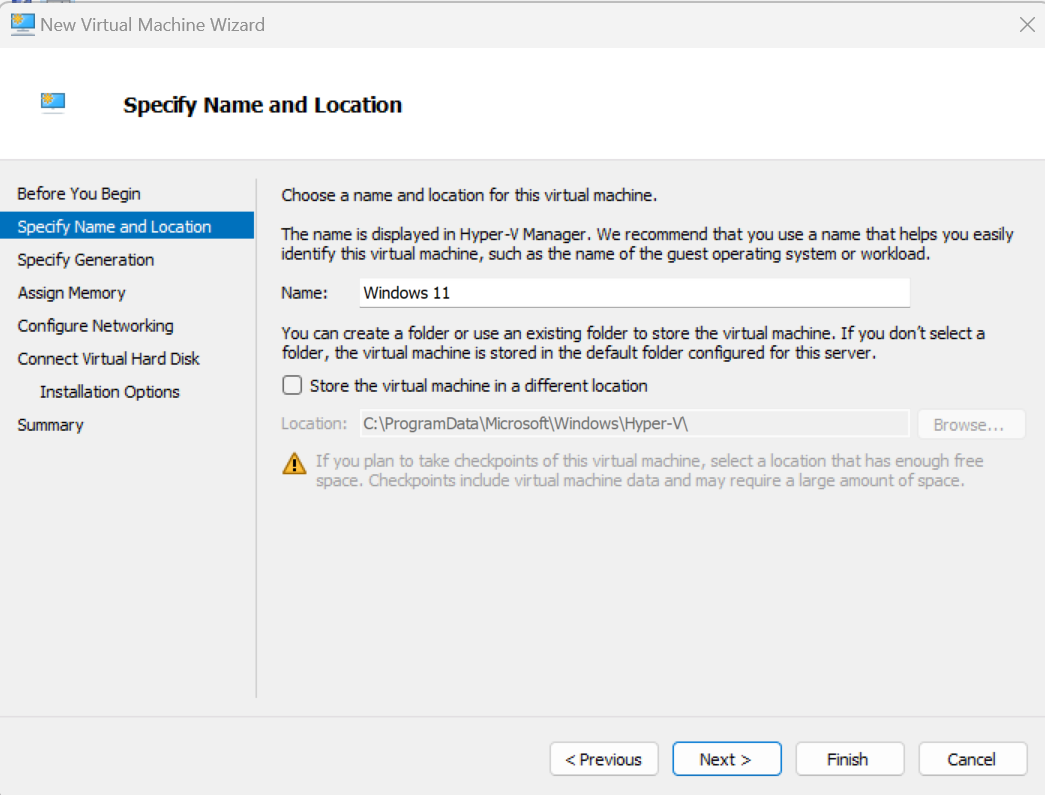Close the New Virtual Machine Wizard window
The image size is (1045, 795).
[x=1026, y=25]
